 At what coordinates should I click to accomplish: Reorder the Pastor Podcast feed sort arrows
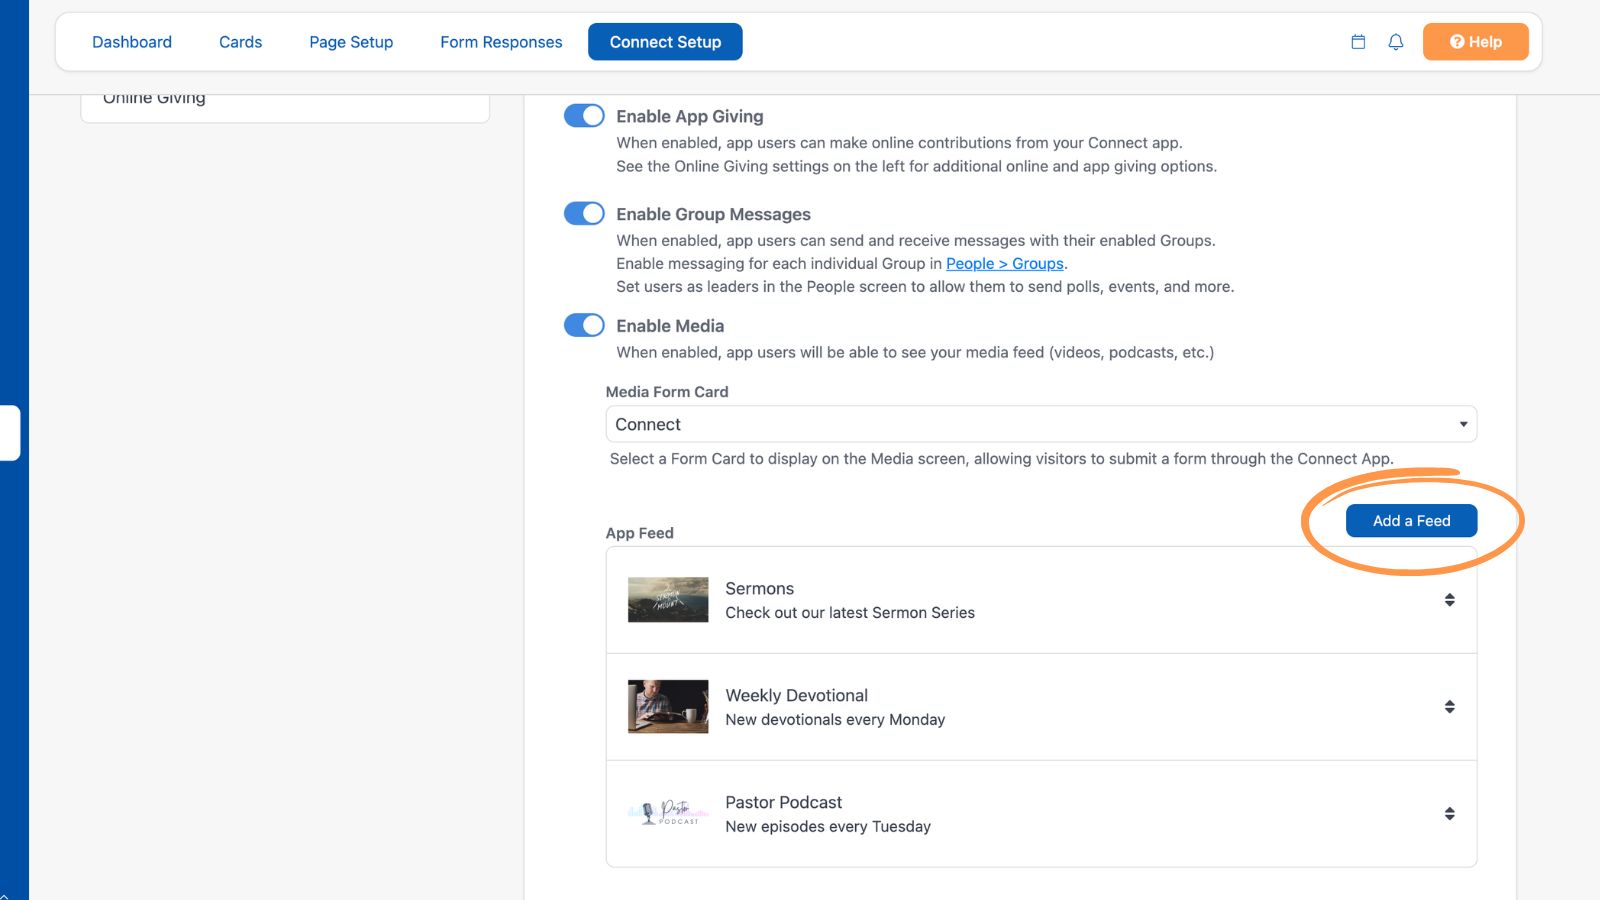(1449, 814)
